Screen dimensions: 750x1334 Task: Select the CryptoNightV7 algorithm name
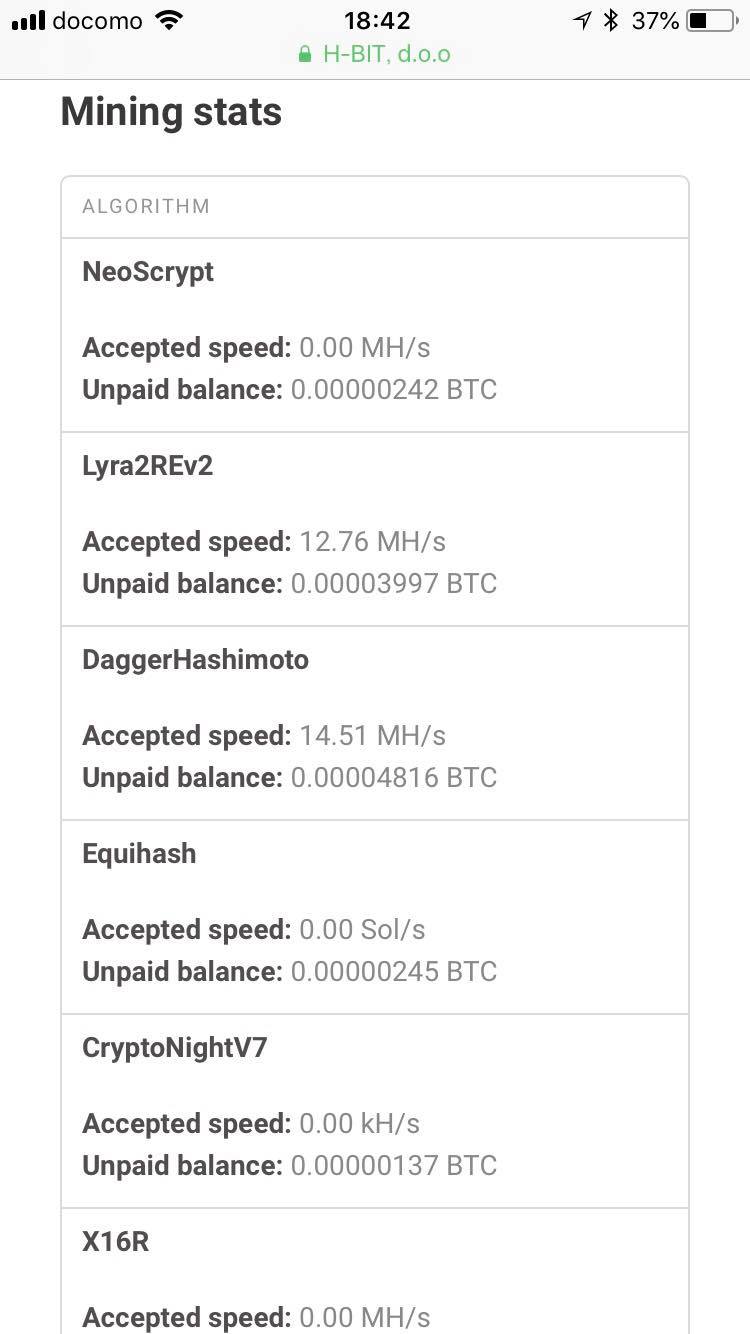coord(175,1048)
